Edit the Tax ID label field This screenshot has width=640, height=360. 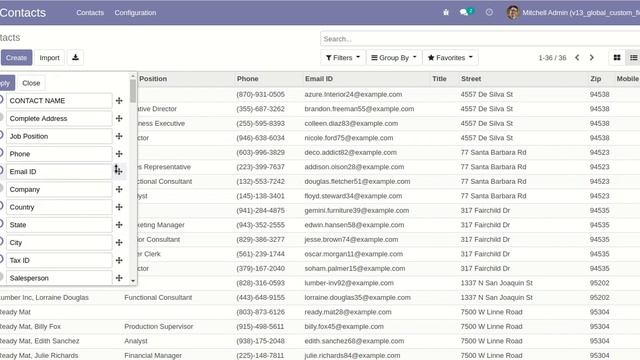(x=59, y=260)
